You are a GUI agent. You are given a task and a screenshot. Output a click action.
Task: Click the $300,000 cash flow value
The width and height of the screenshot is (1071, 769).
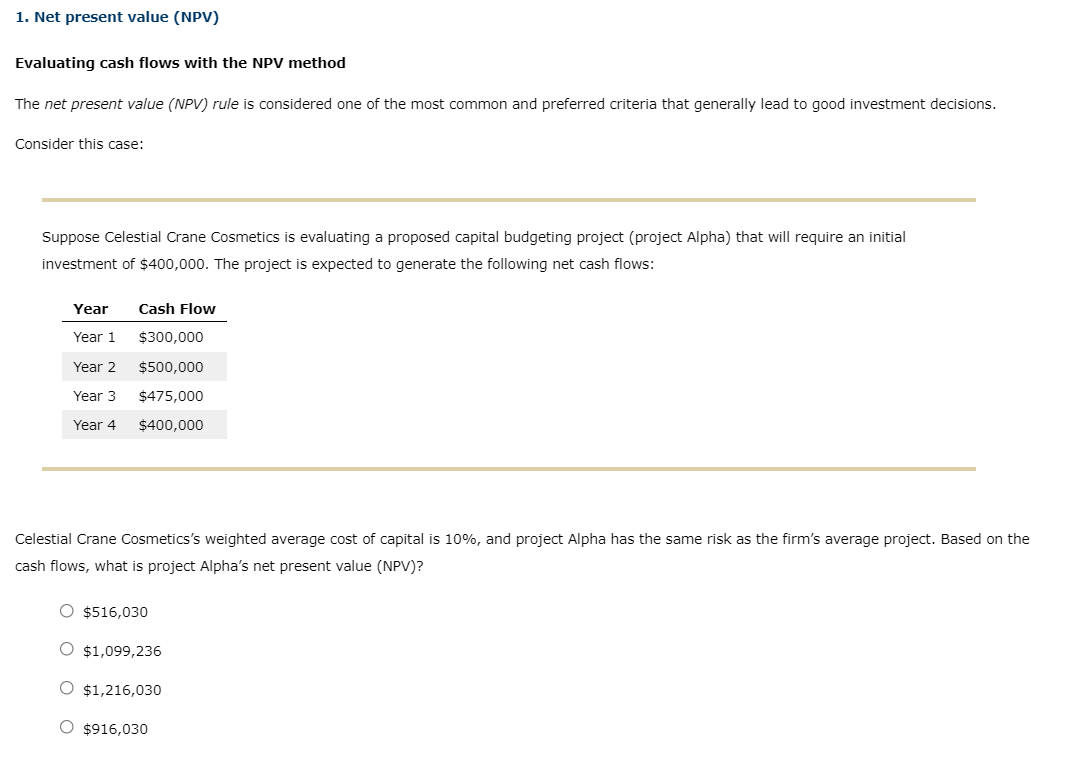click(172, 337)
